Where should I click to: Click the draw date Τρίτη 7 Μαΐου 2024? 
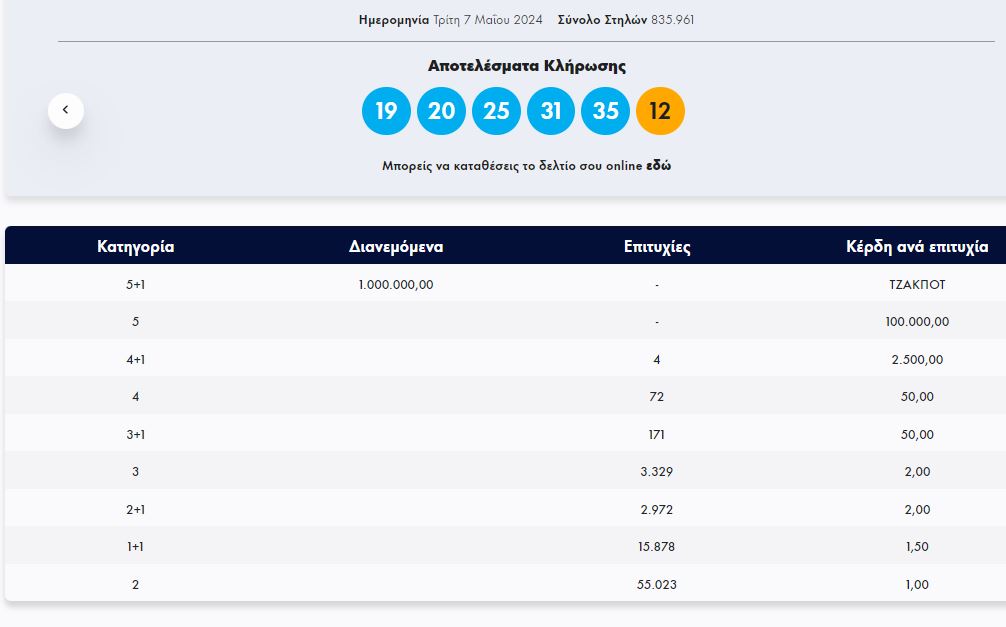click(488, 20)
